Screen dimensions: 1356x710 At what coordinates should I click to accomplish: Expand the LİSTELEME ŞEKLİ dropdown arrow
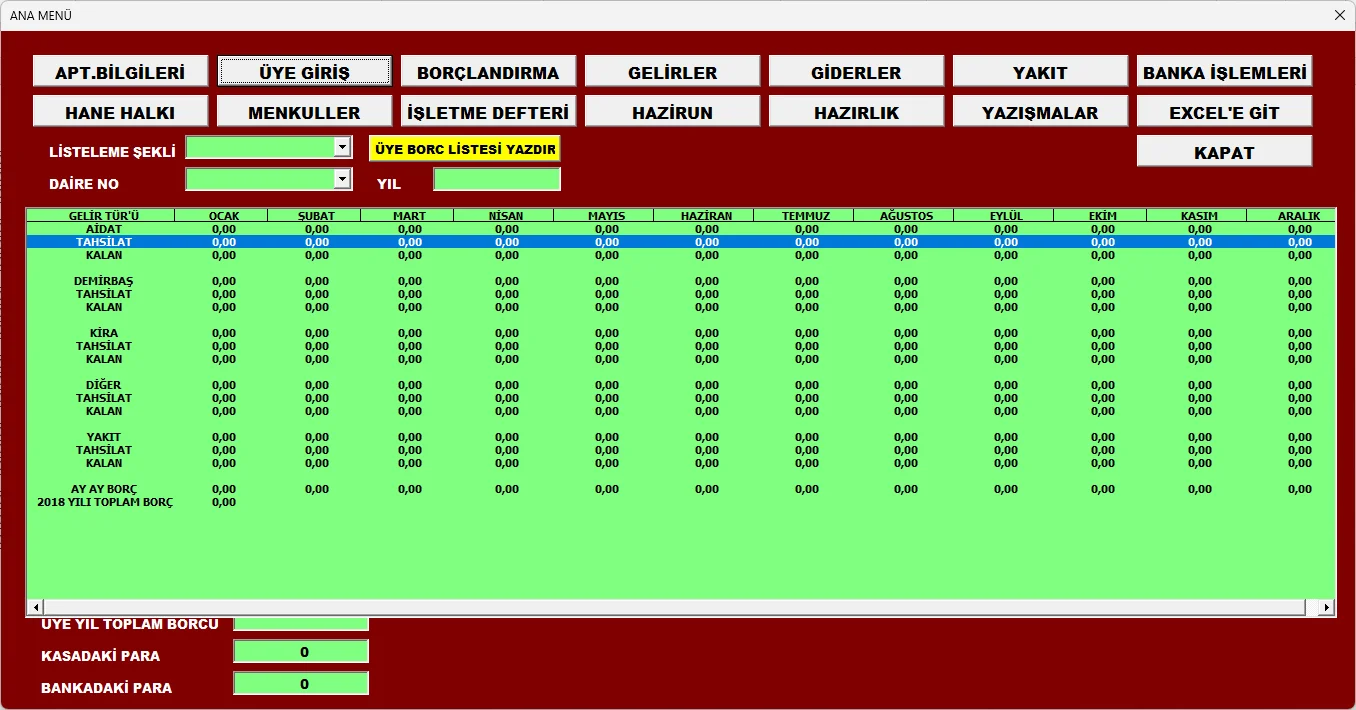342,147
